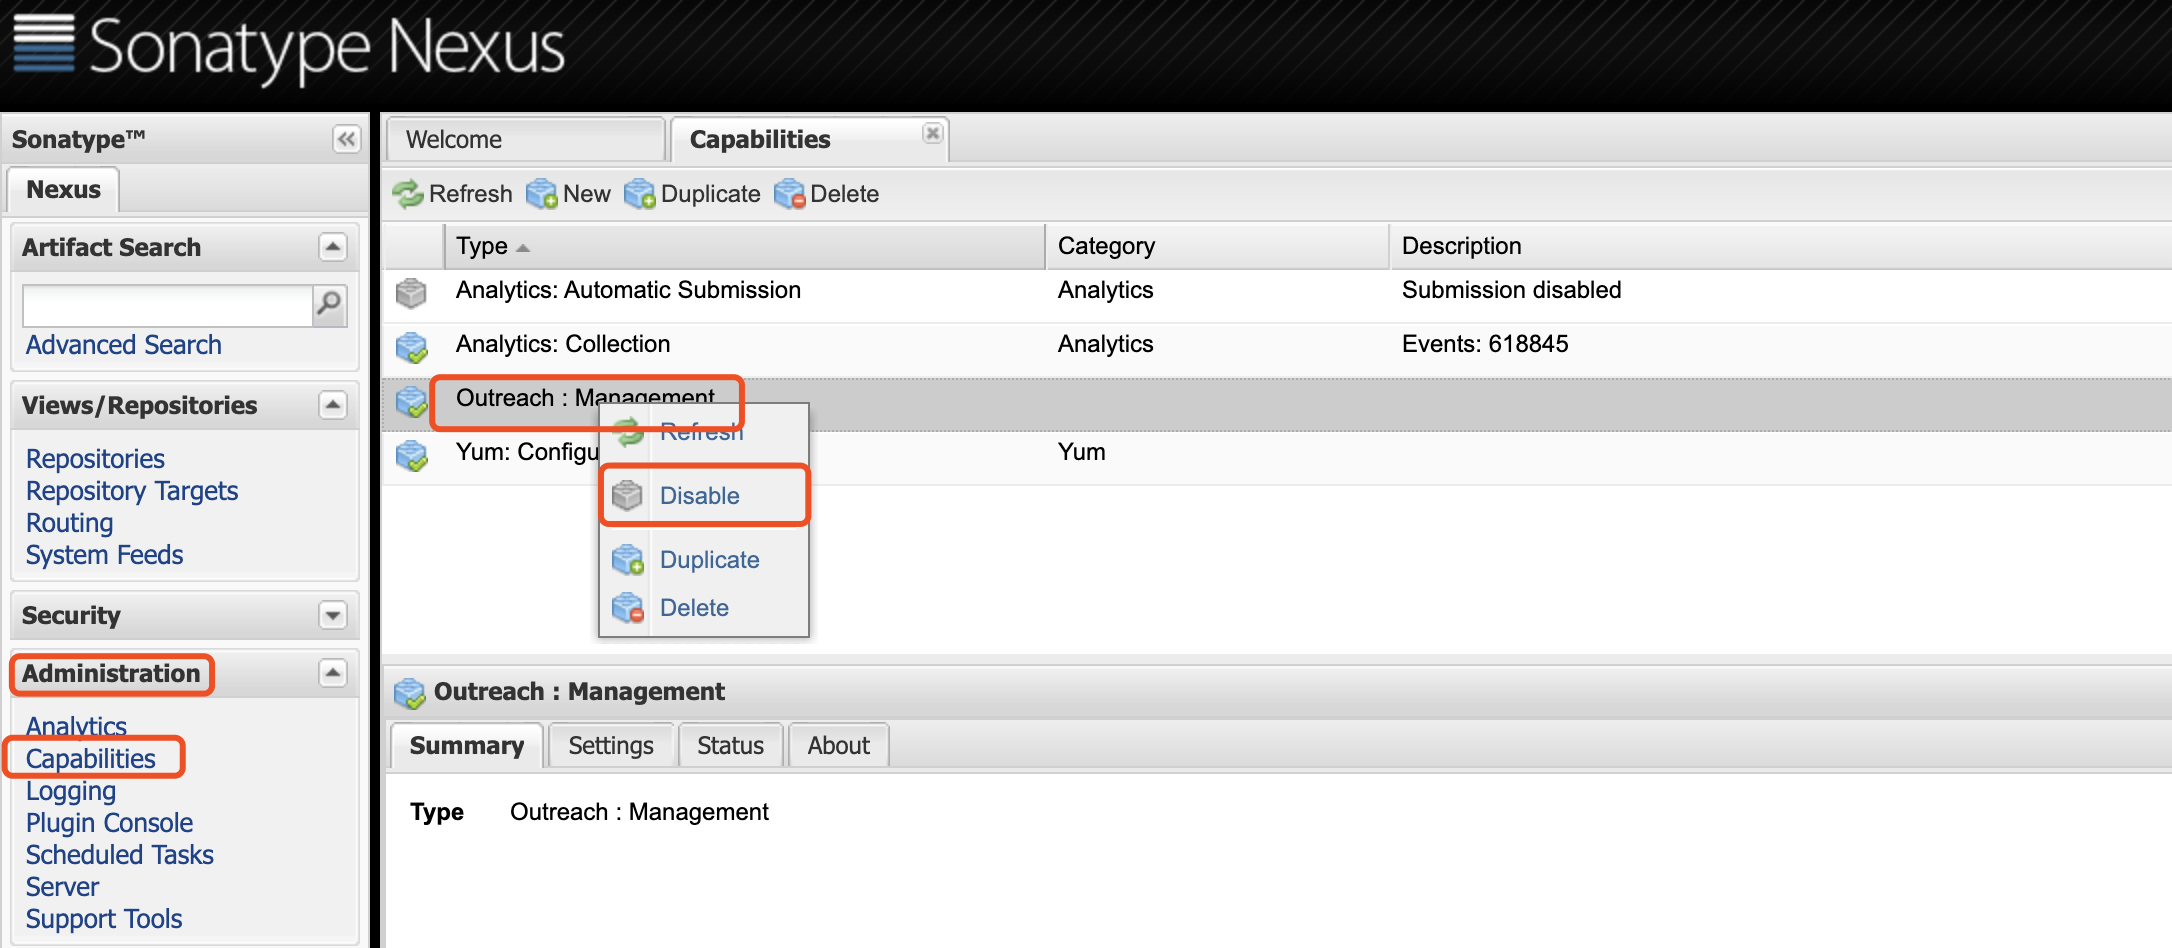Collapse the Views/Repositories panel
This screenshot has height=948, width=2172.
[x=333, y=405]
